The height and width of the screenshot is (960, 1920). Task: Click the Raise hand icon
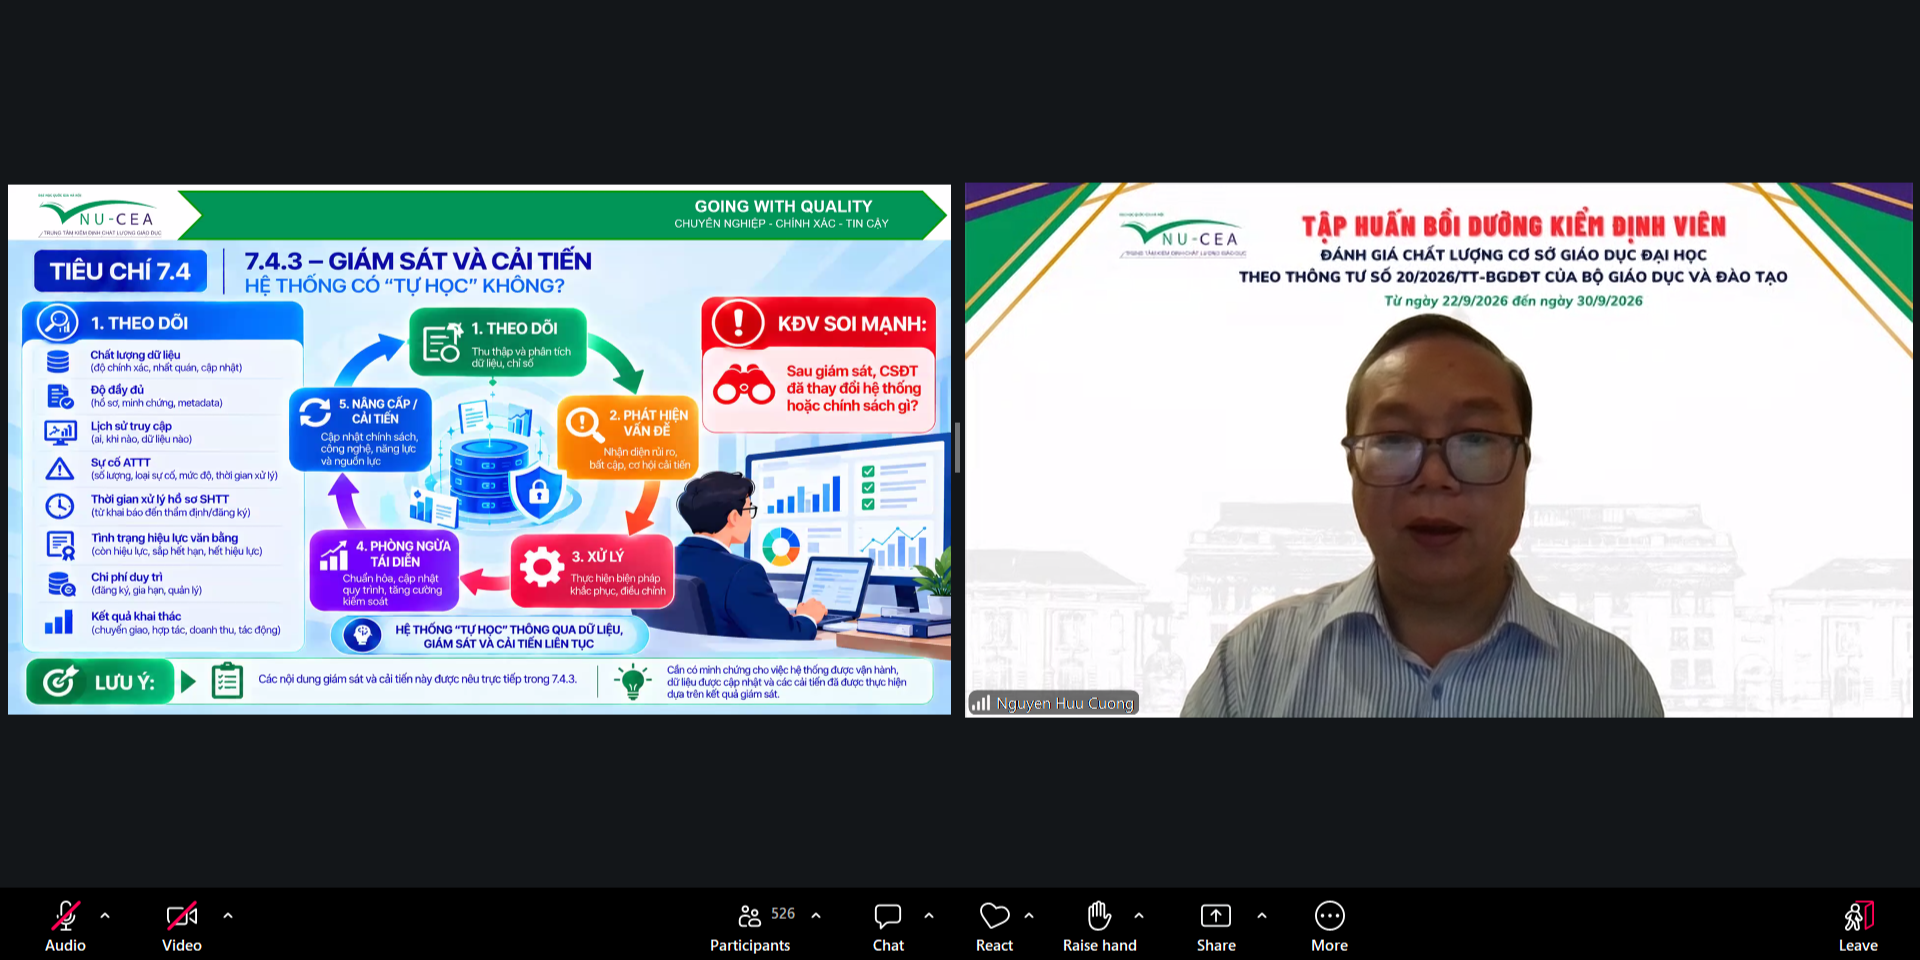(x=1099, y=916)
